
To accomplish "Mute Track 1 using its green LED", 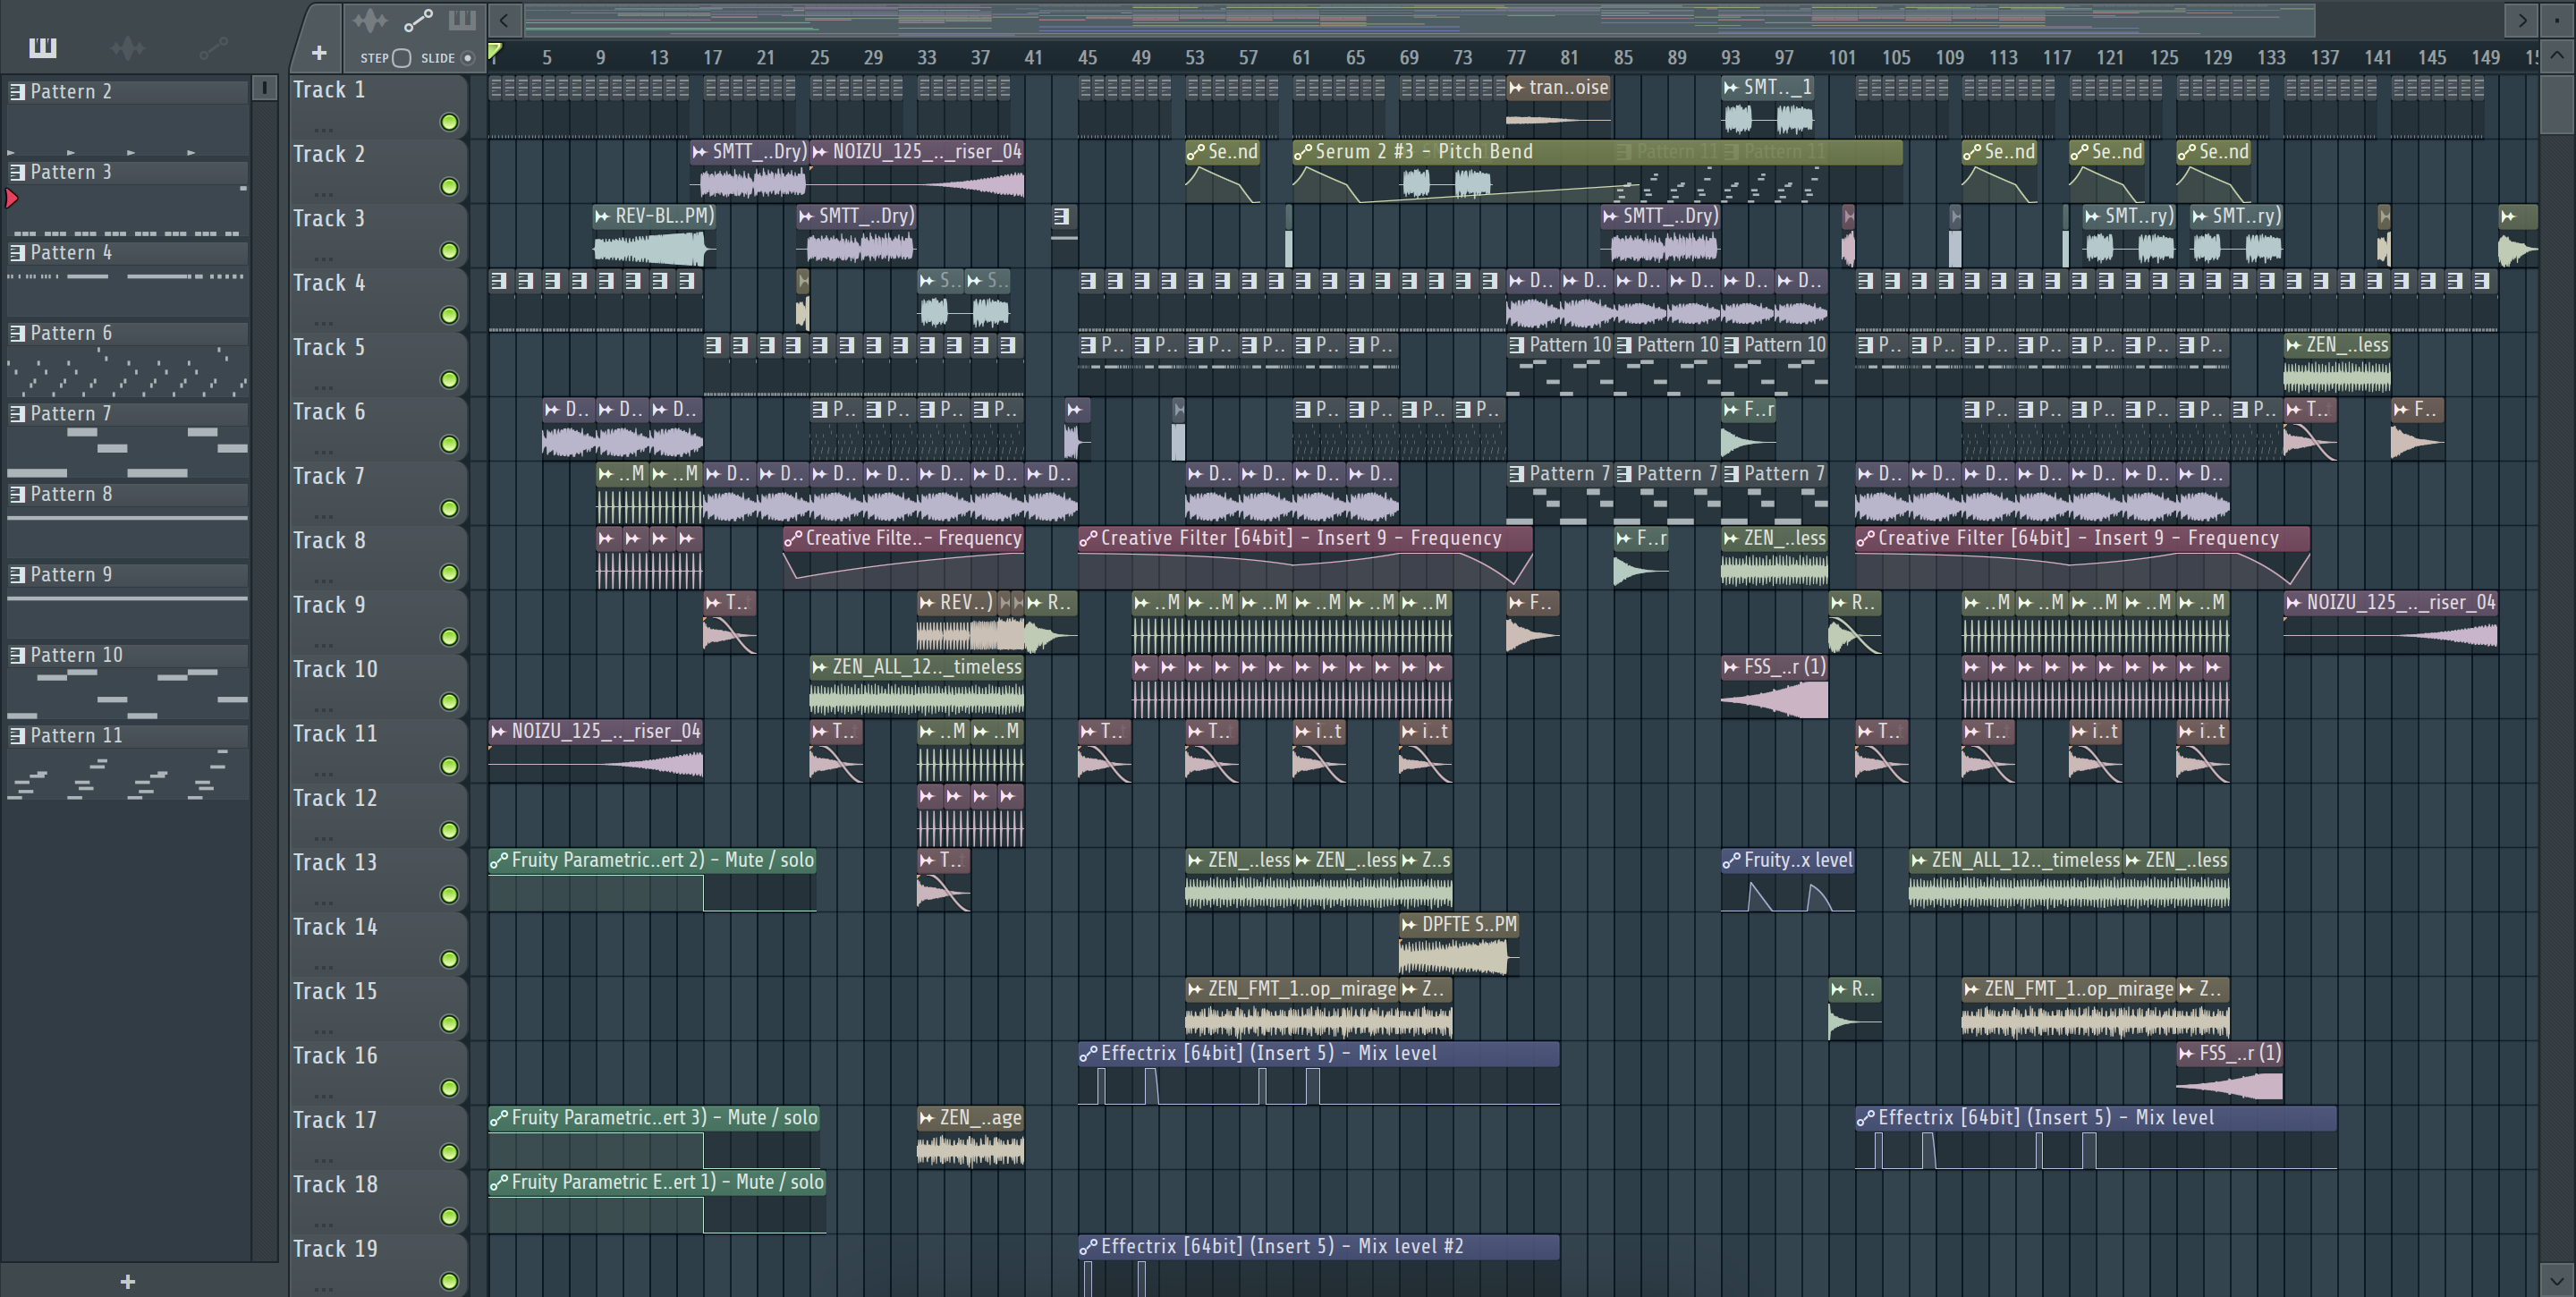I will click(449, 122).
